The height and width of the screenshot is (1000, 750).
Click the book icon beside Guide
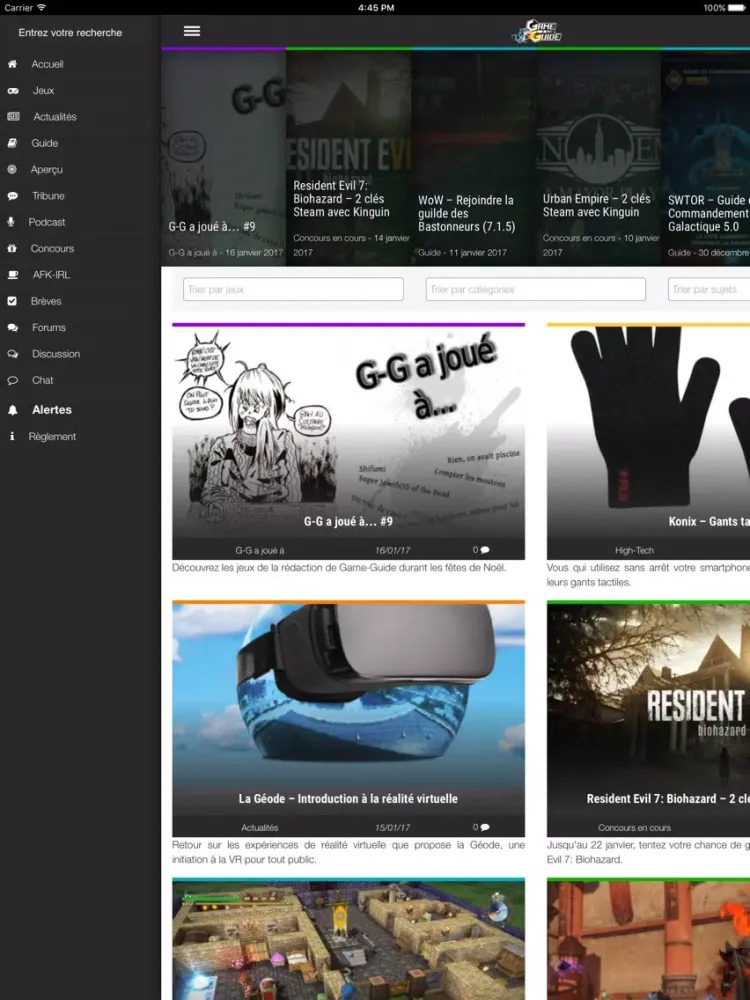point(12,143)
